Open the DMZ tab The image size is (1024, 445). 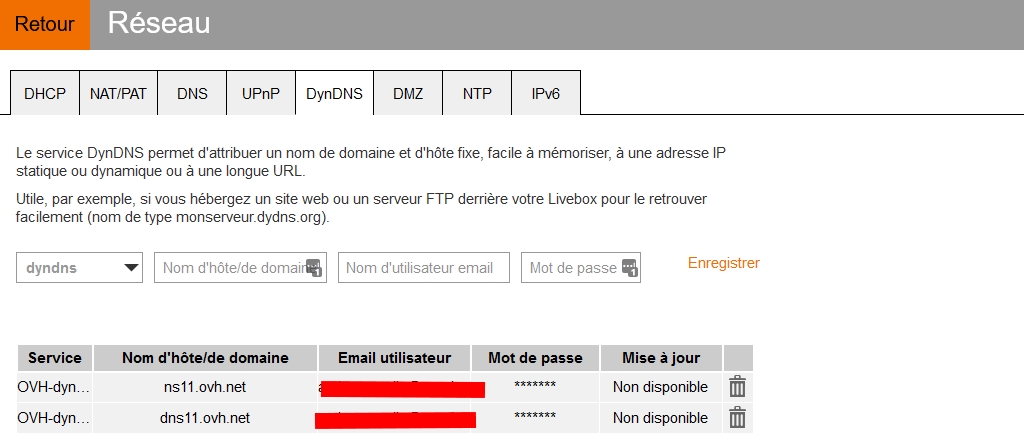point(408,94)
